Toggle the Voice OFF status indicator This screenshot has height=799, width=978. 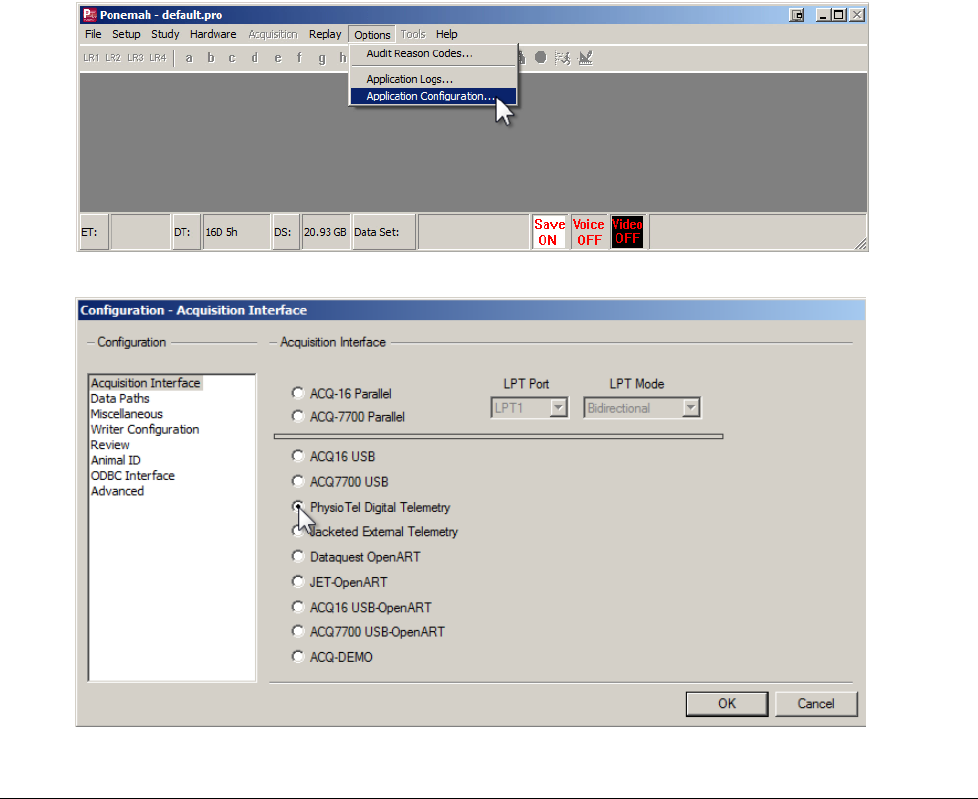pos(589,232)
